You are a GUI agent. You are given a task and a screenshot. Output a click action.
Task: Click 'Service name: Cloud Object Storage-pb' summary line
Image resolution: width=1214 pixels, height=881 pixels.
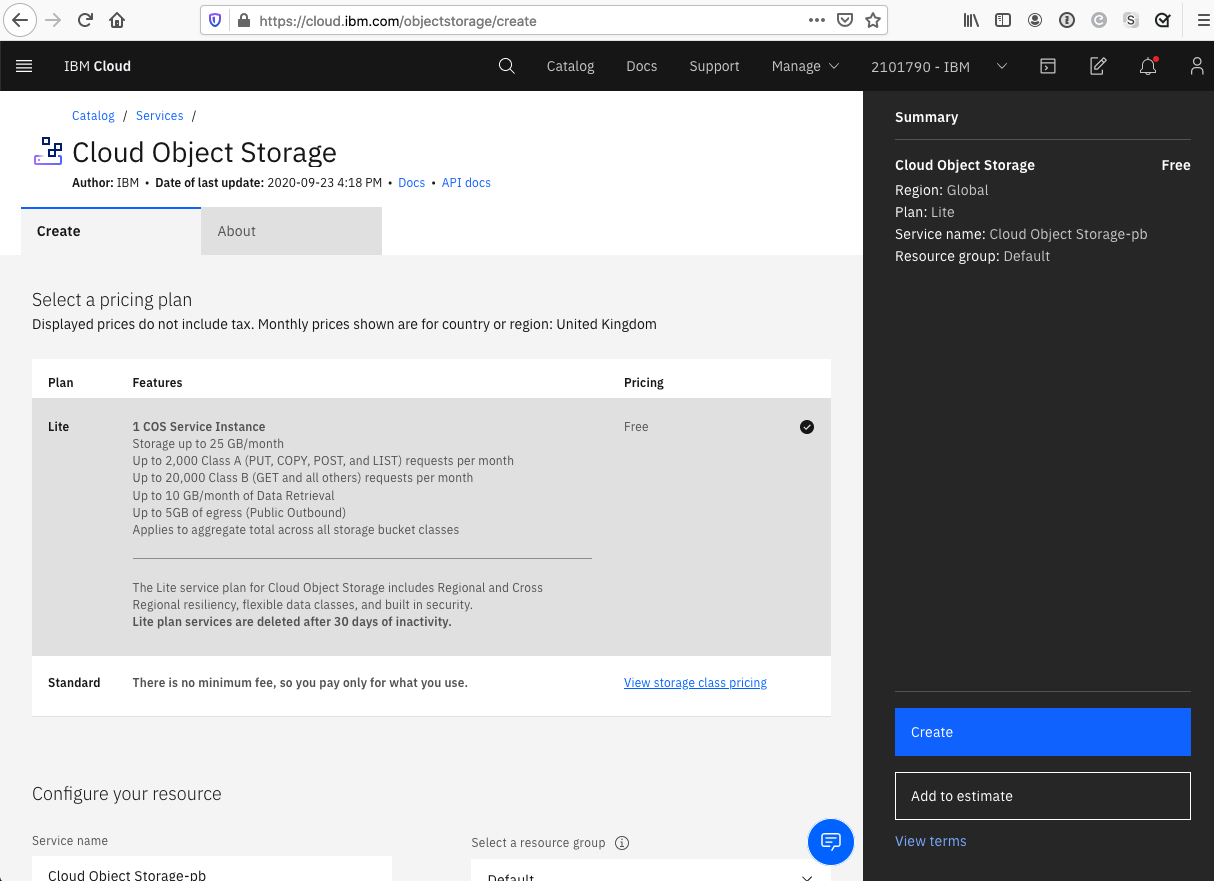tap(1021, 234)
